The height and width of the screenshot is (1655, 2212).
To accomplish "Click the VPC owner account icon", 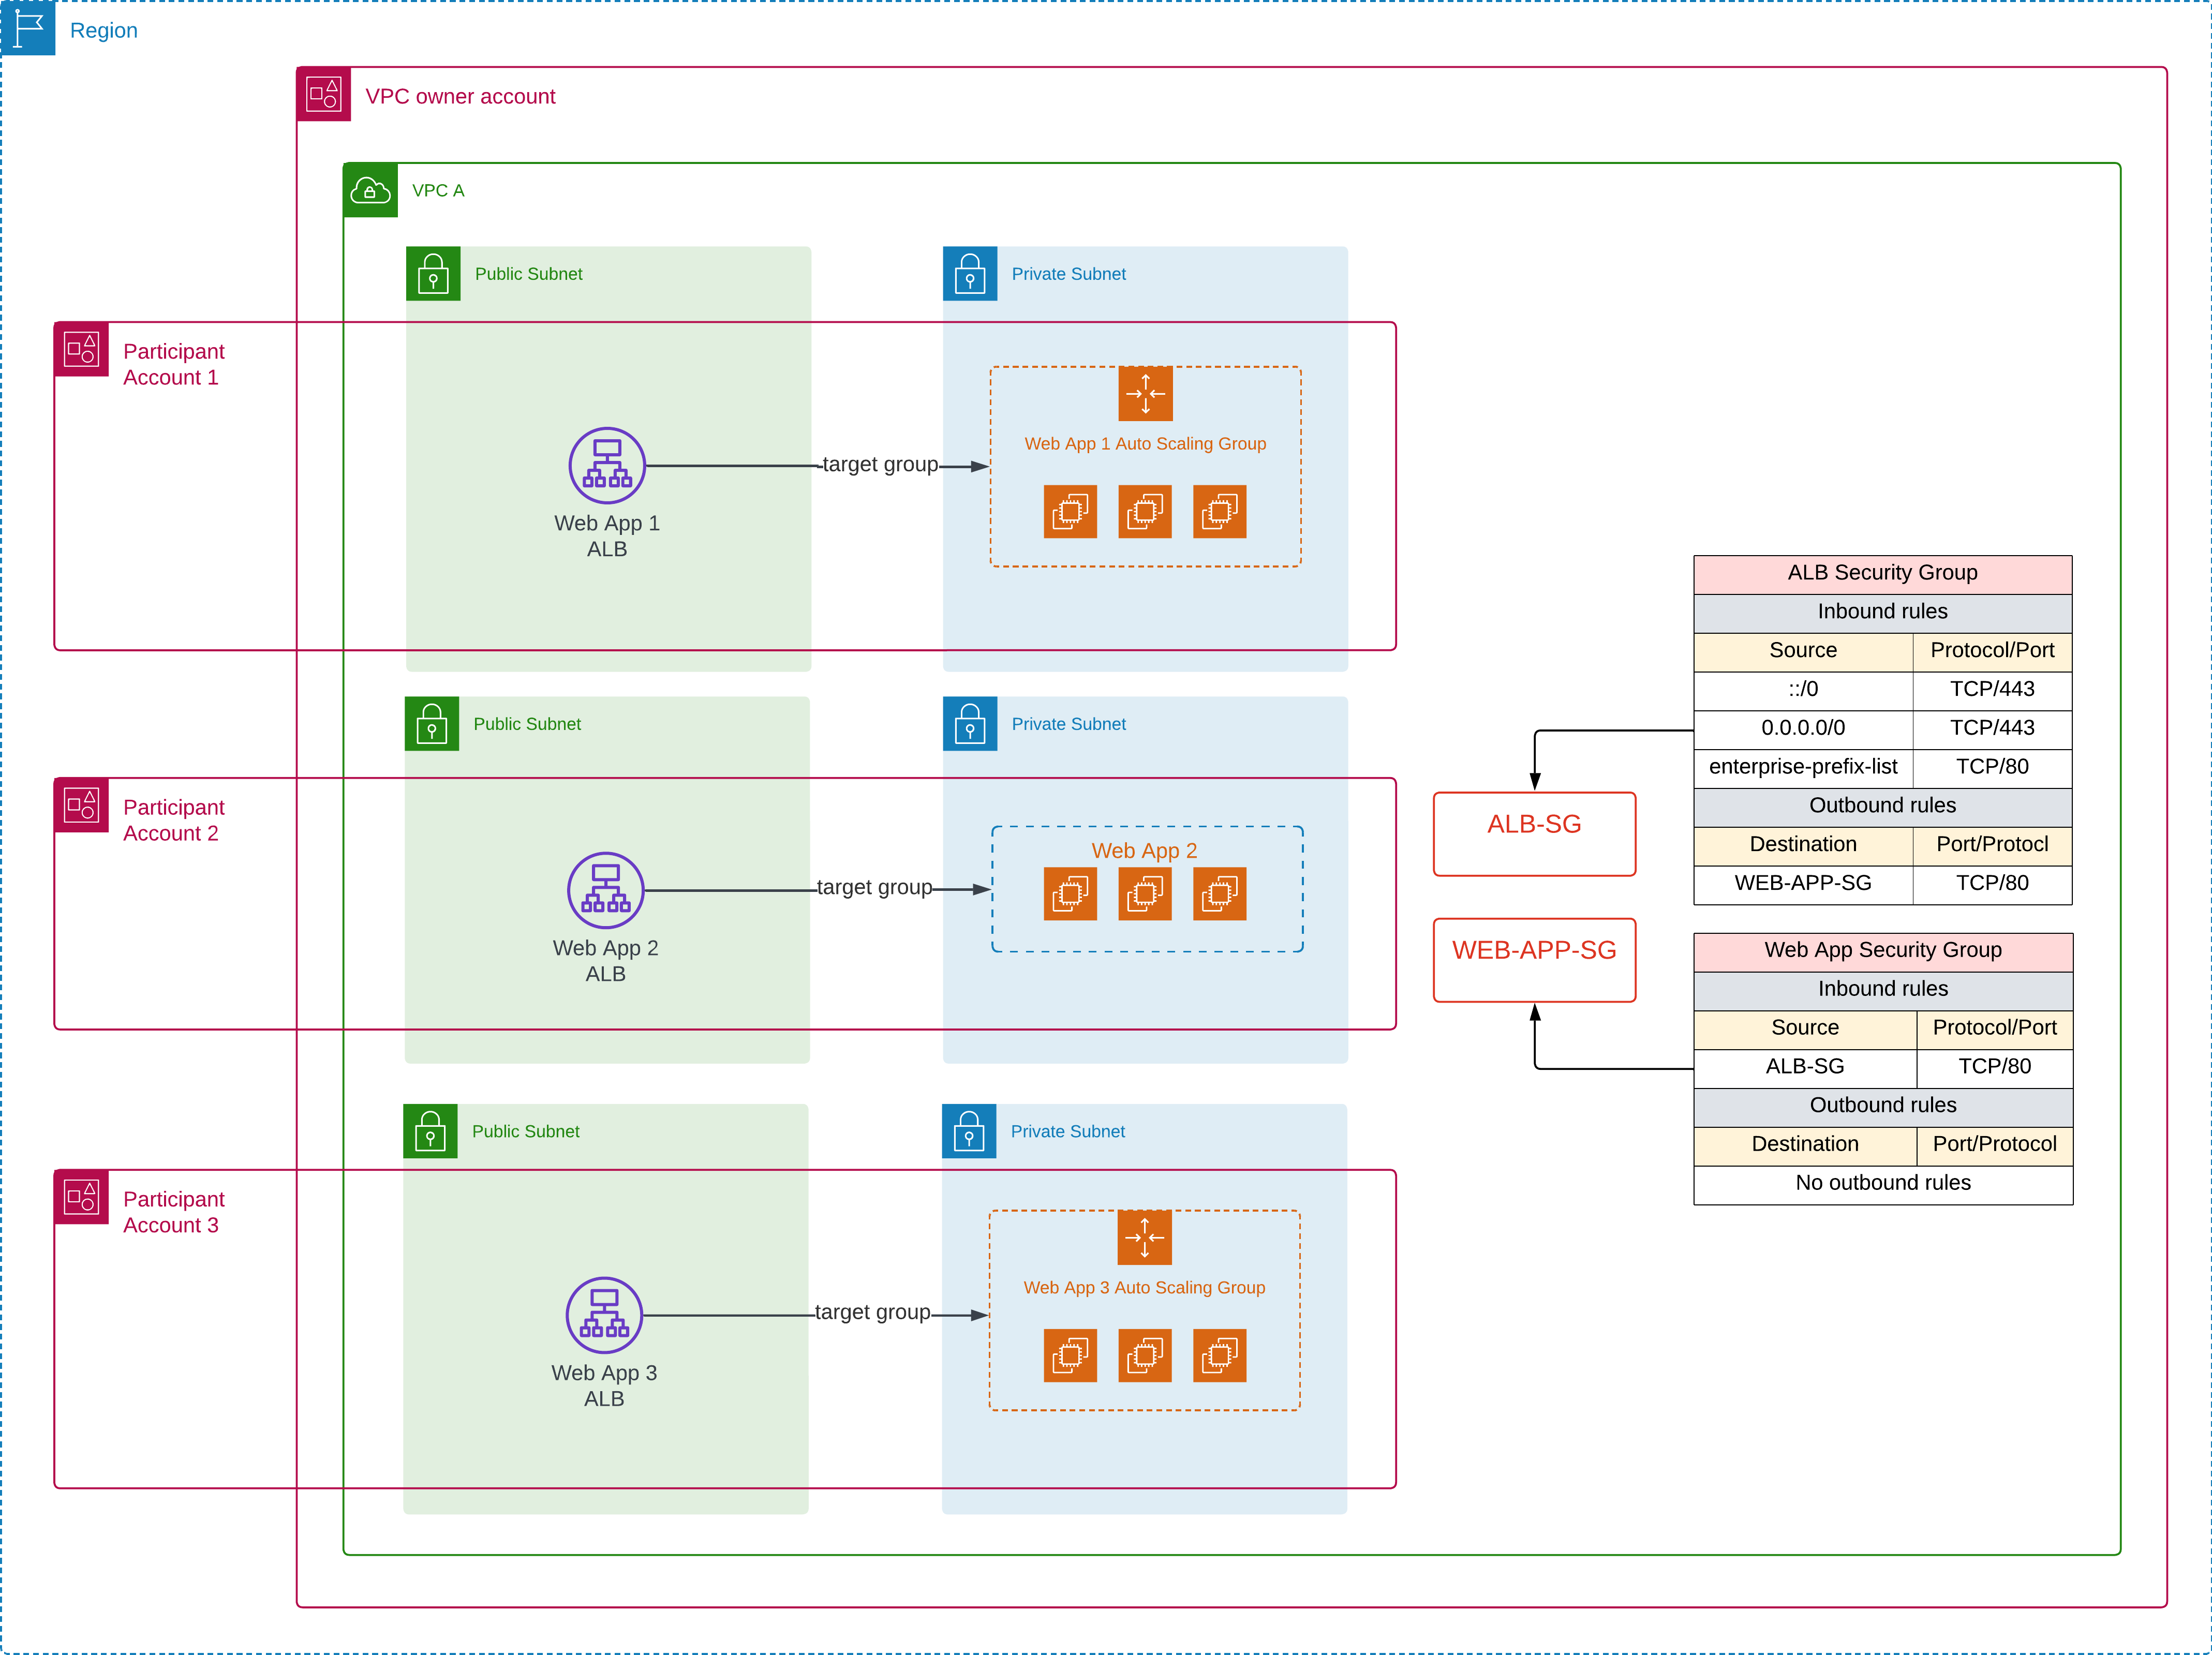I will (323, 95).
